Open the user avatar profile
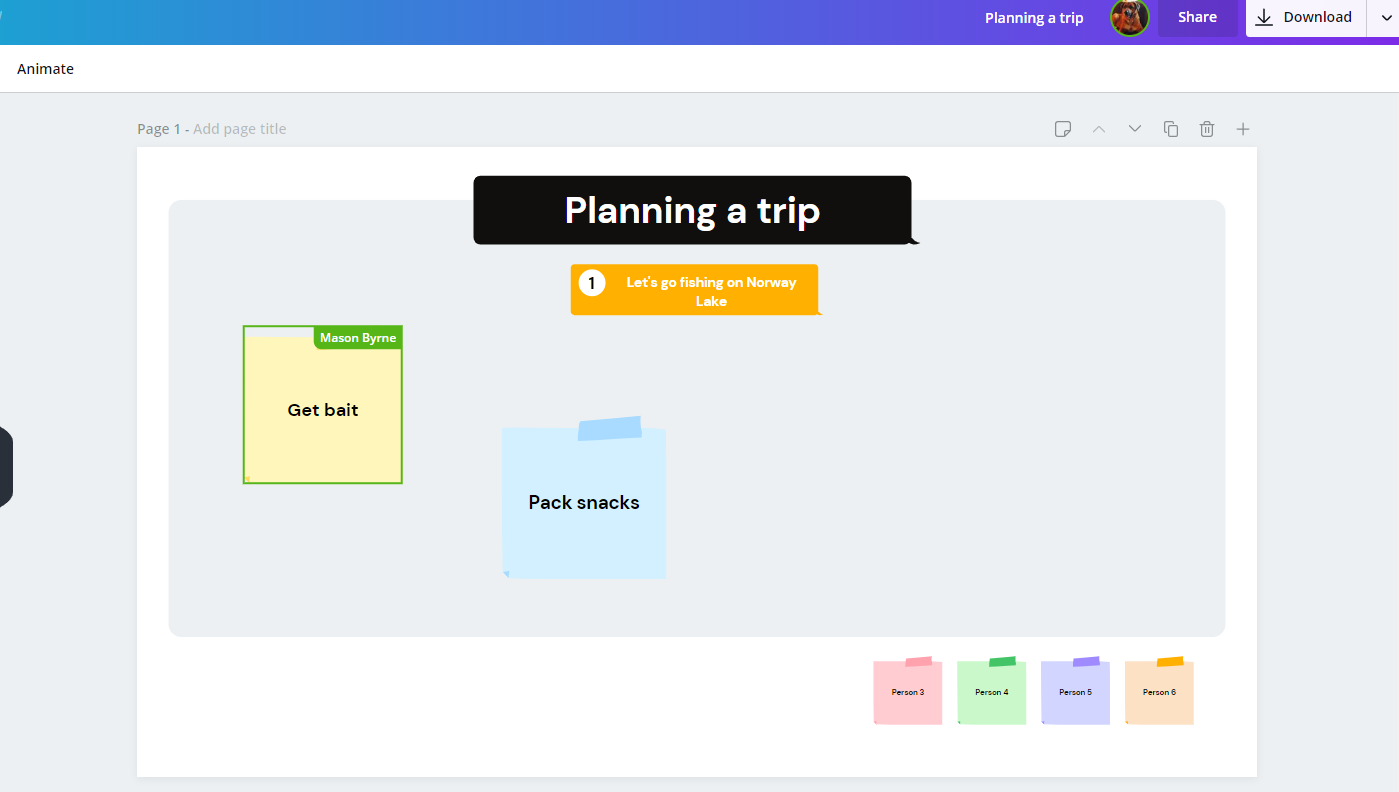Image resolution: width=1399 pixels, height=792 pixels. [1129, 17]
